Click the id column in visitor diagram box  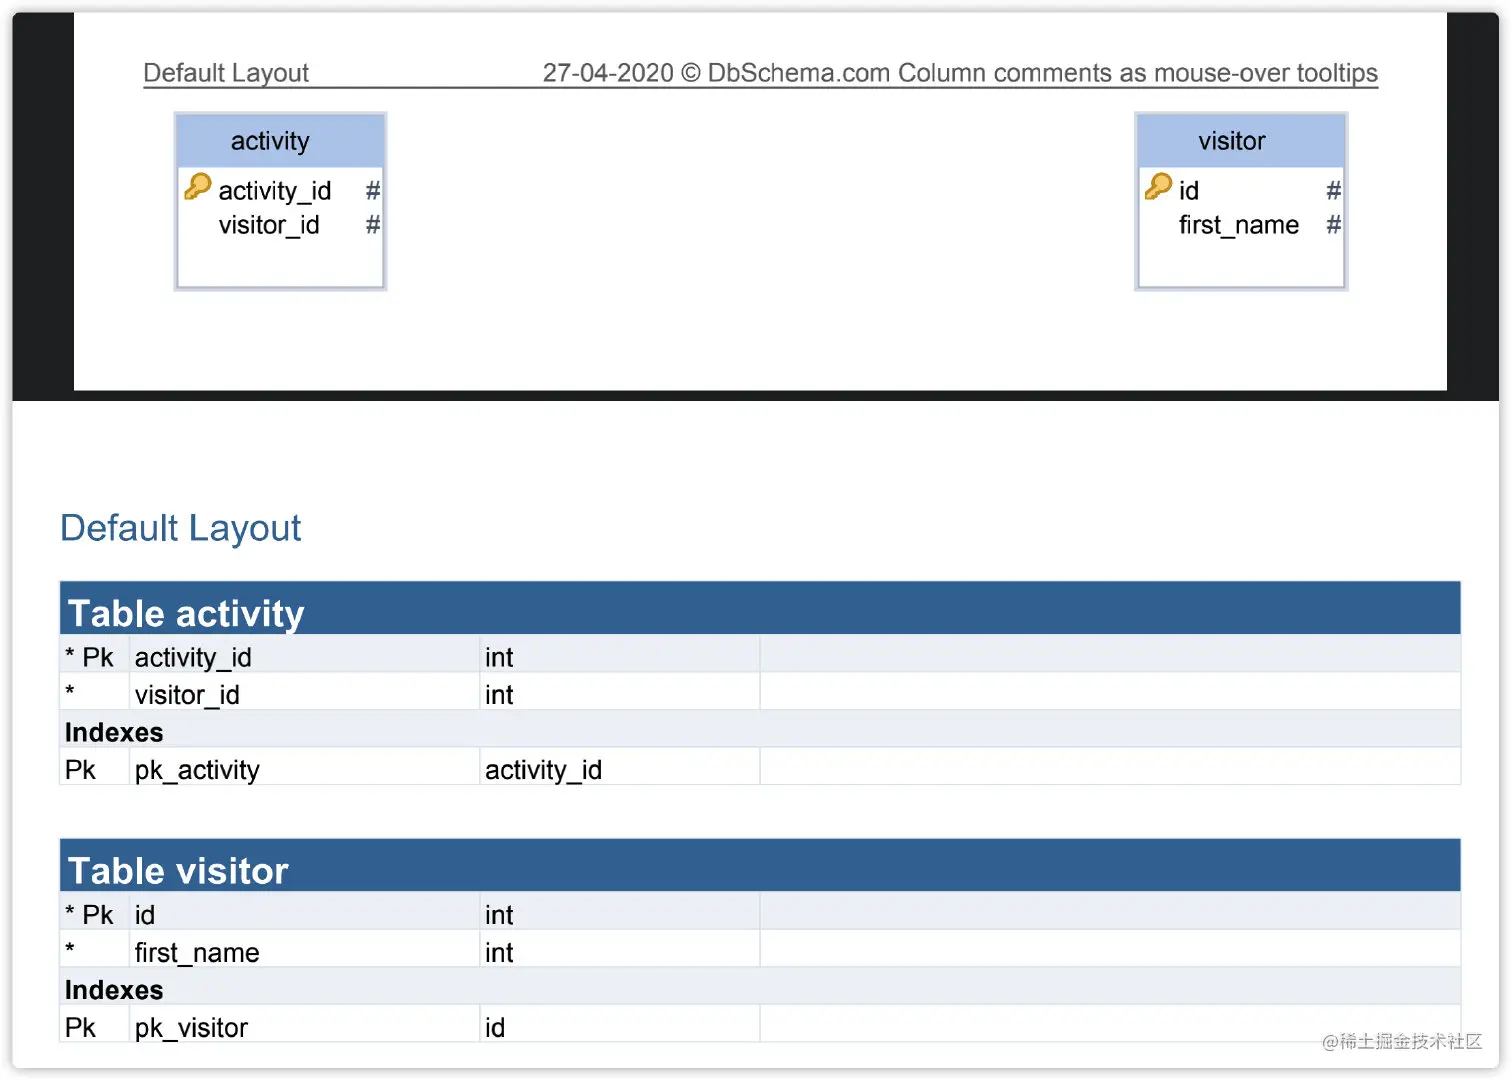[1188, 190]
